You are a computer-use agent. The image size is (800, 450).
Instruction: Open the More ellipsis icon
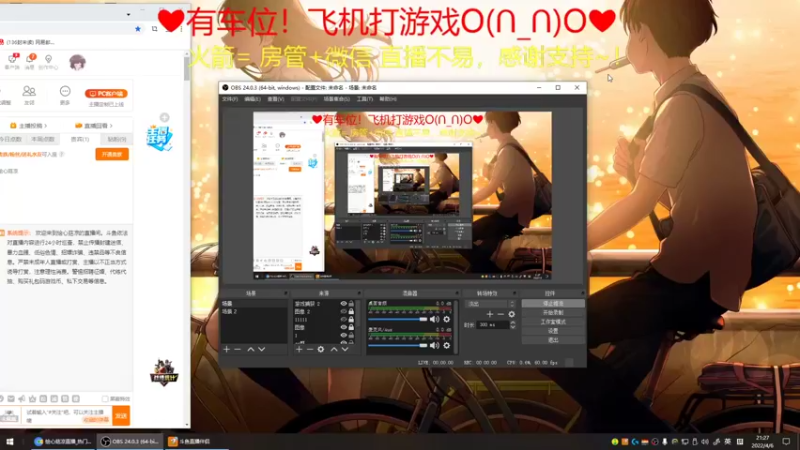tap(65, 91)
